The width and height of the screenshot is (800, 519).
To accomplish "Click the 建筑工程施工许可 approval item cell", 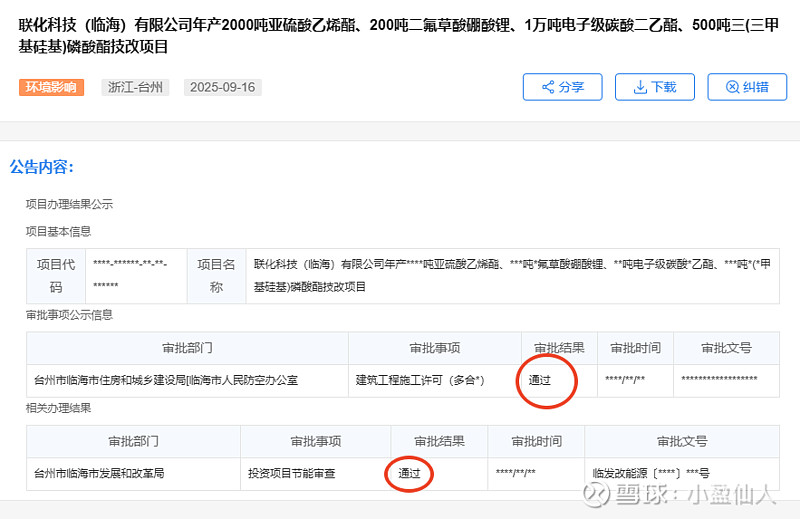I will pyautogui.click(x=435, y=380).
